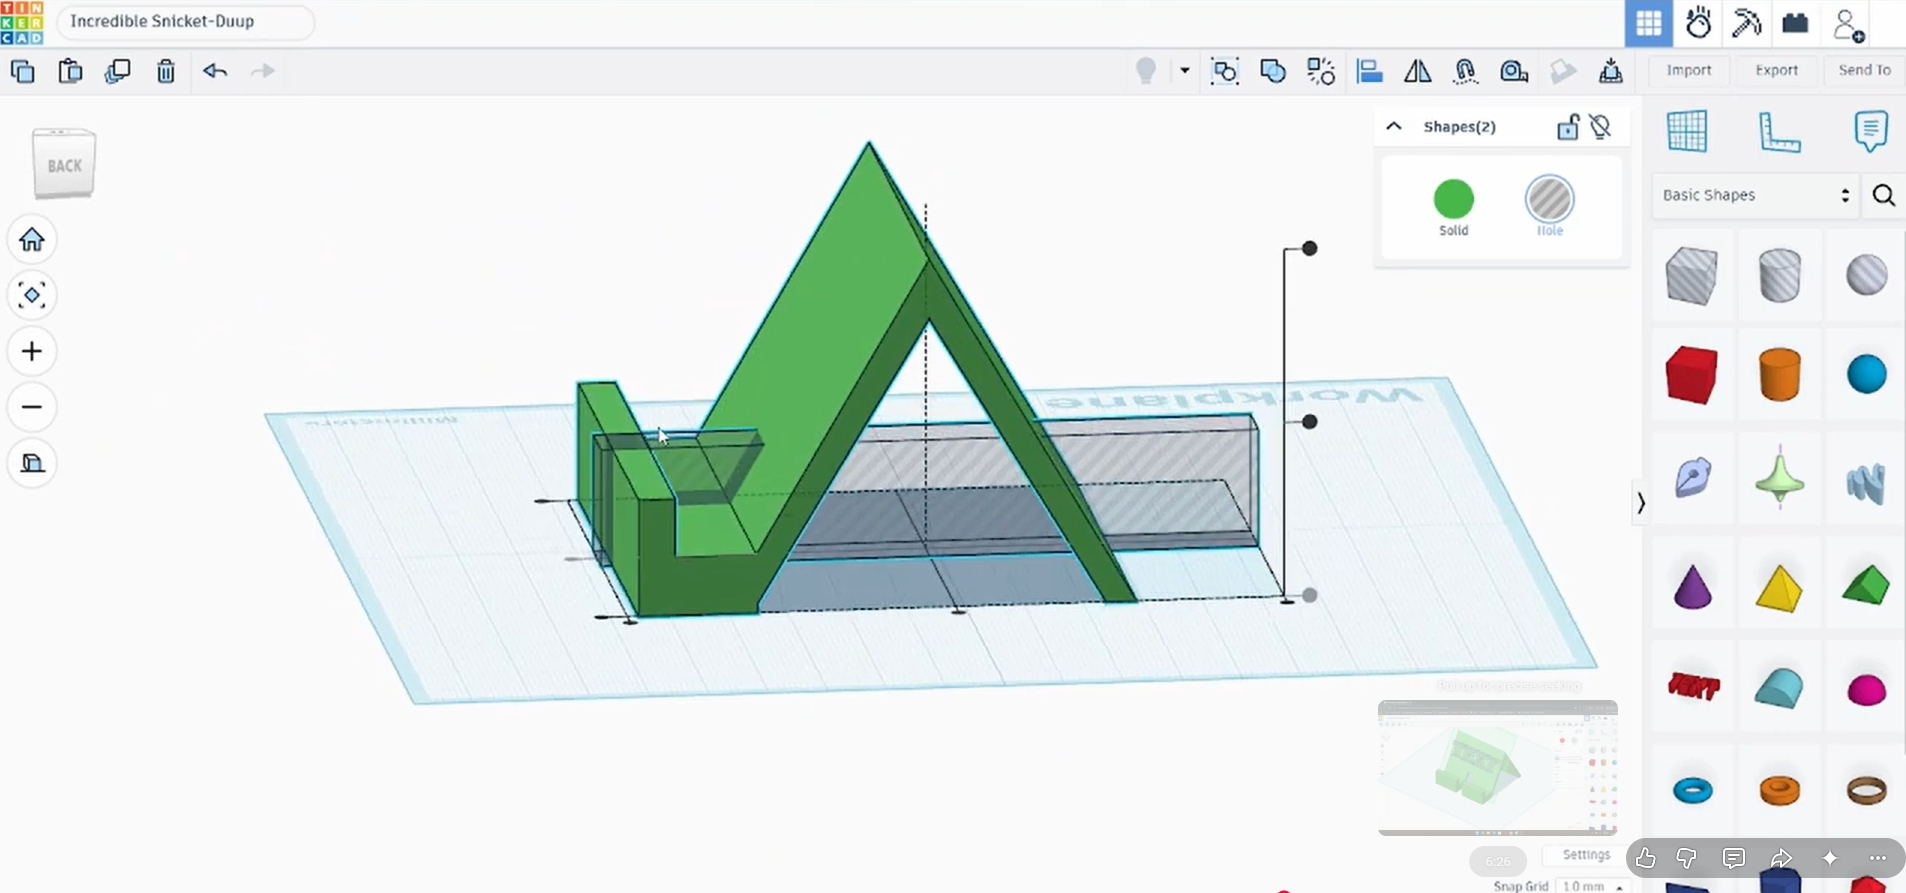Select the yellow Pyramid shape
Viewport: 1906px width, 893px height.
[x=1779, y=589]
